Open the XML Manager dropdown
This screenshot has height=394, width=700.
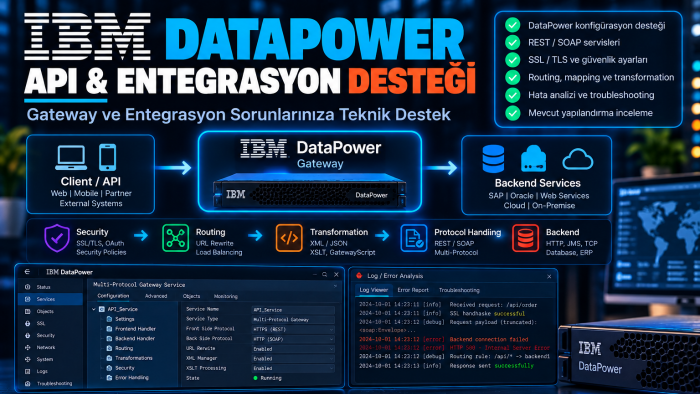pos(293,359)
